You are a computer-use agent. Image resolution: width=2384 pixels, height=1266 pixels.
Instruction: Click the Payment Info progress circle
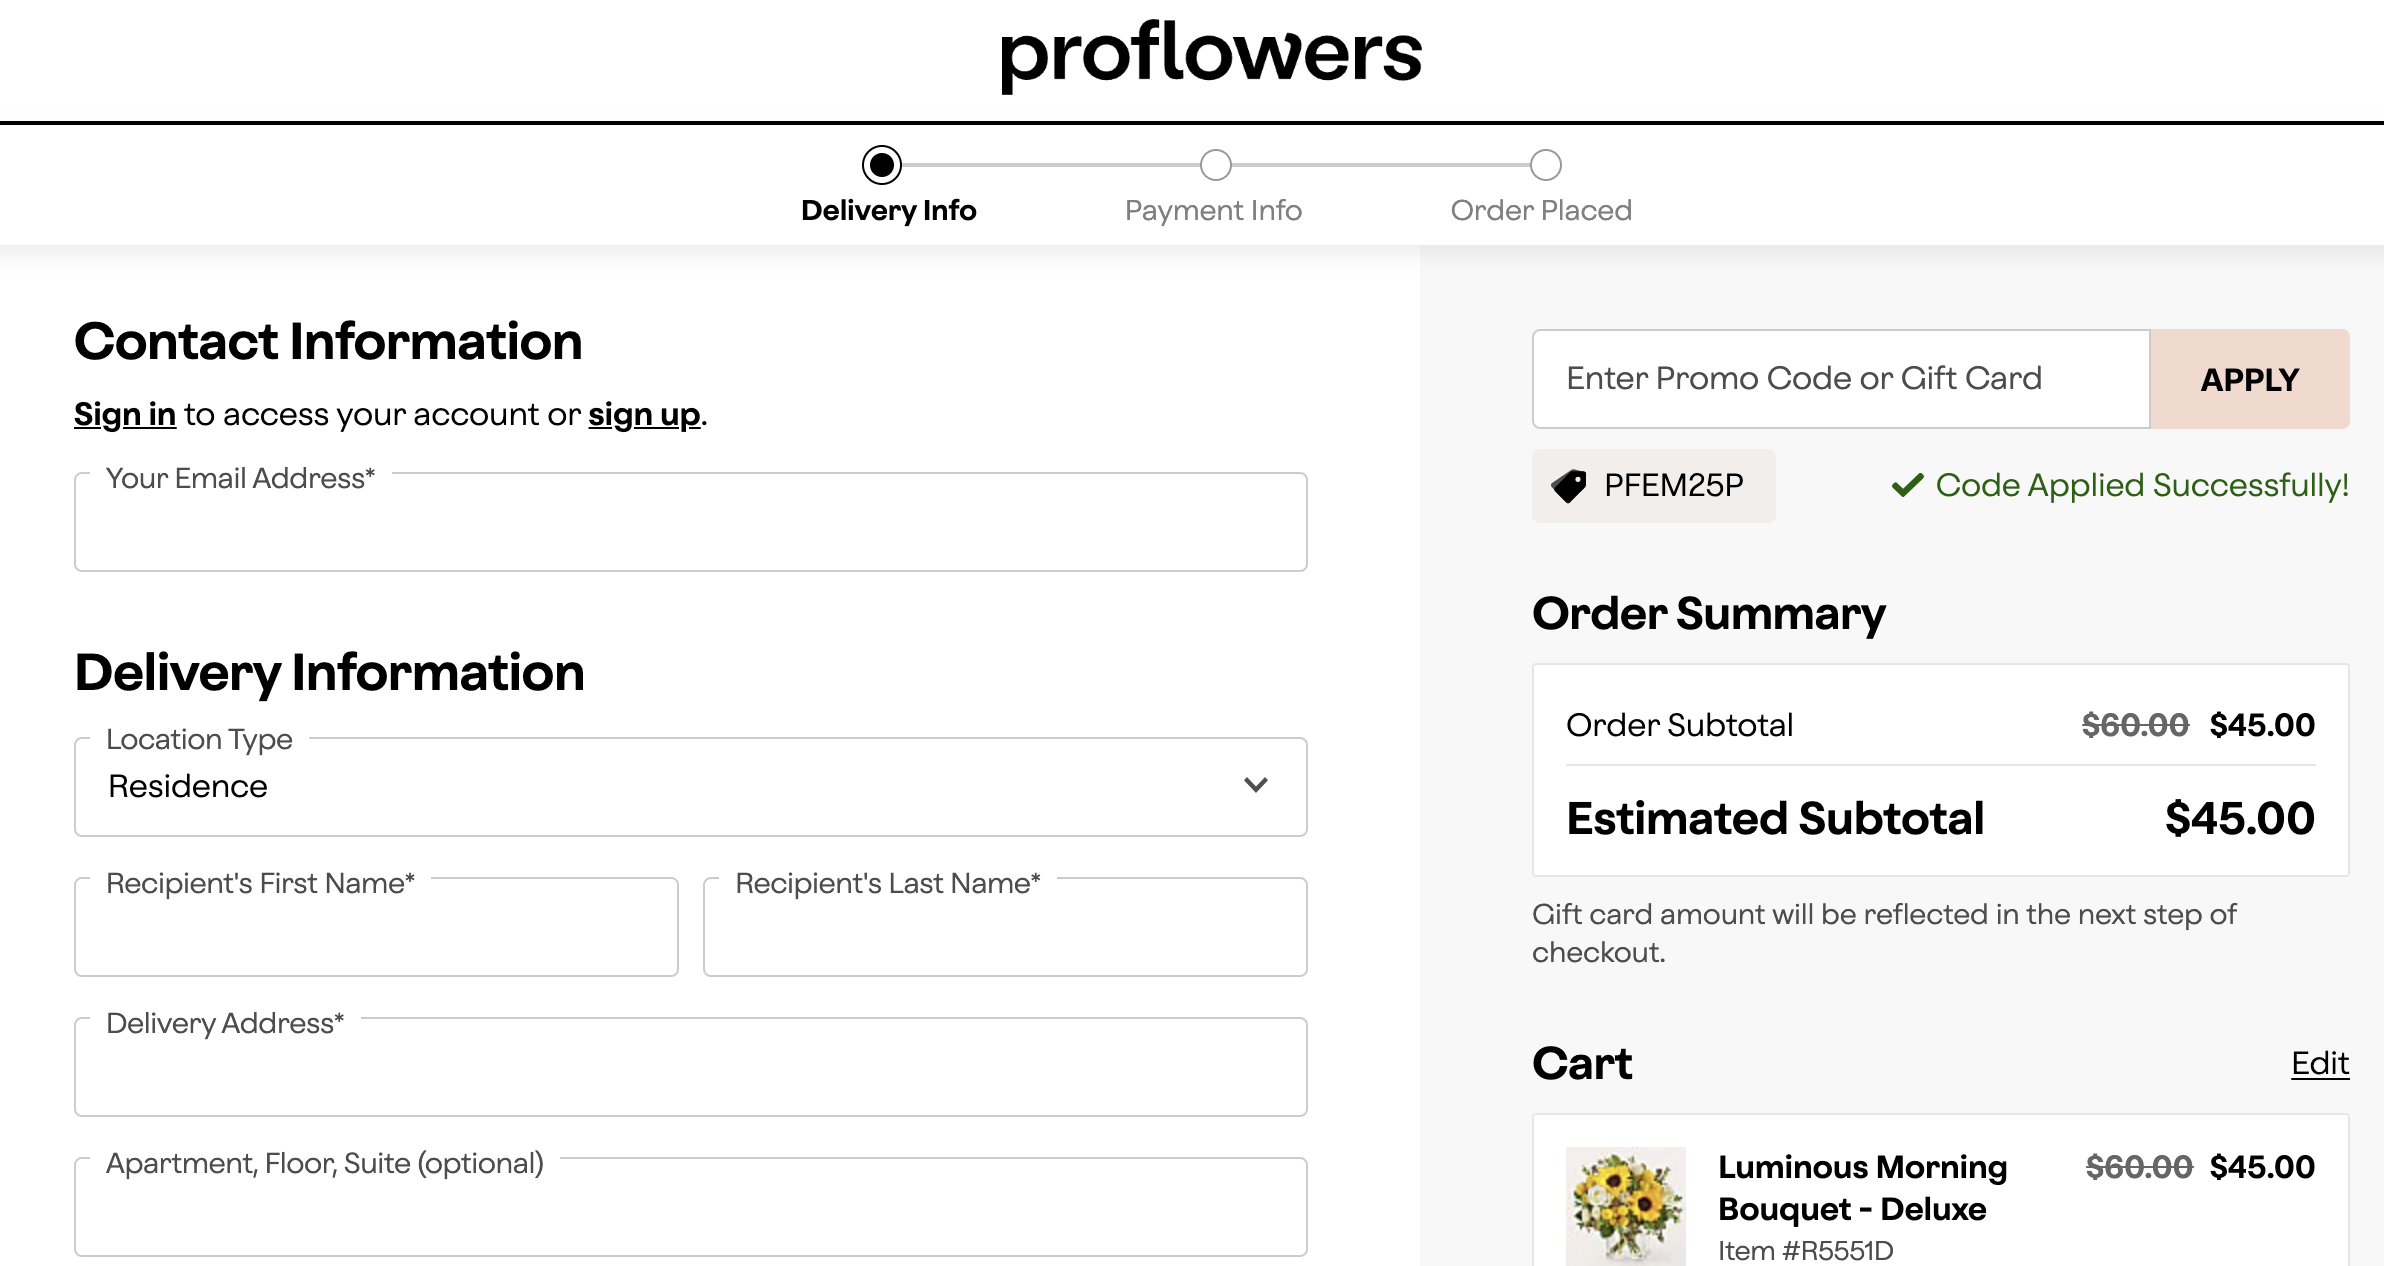click(x=1216, y=166)
